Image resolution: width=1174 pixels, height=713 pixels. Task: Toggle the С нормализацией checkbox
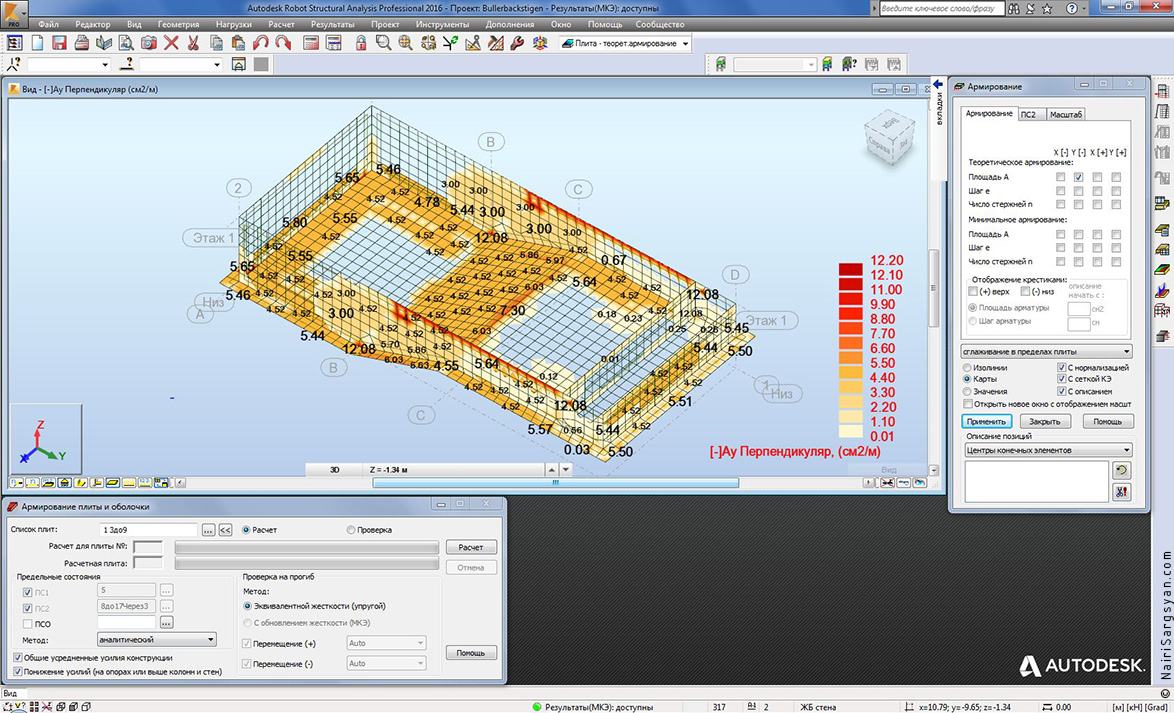click(x=1062, y=368)
